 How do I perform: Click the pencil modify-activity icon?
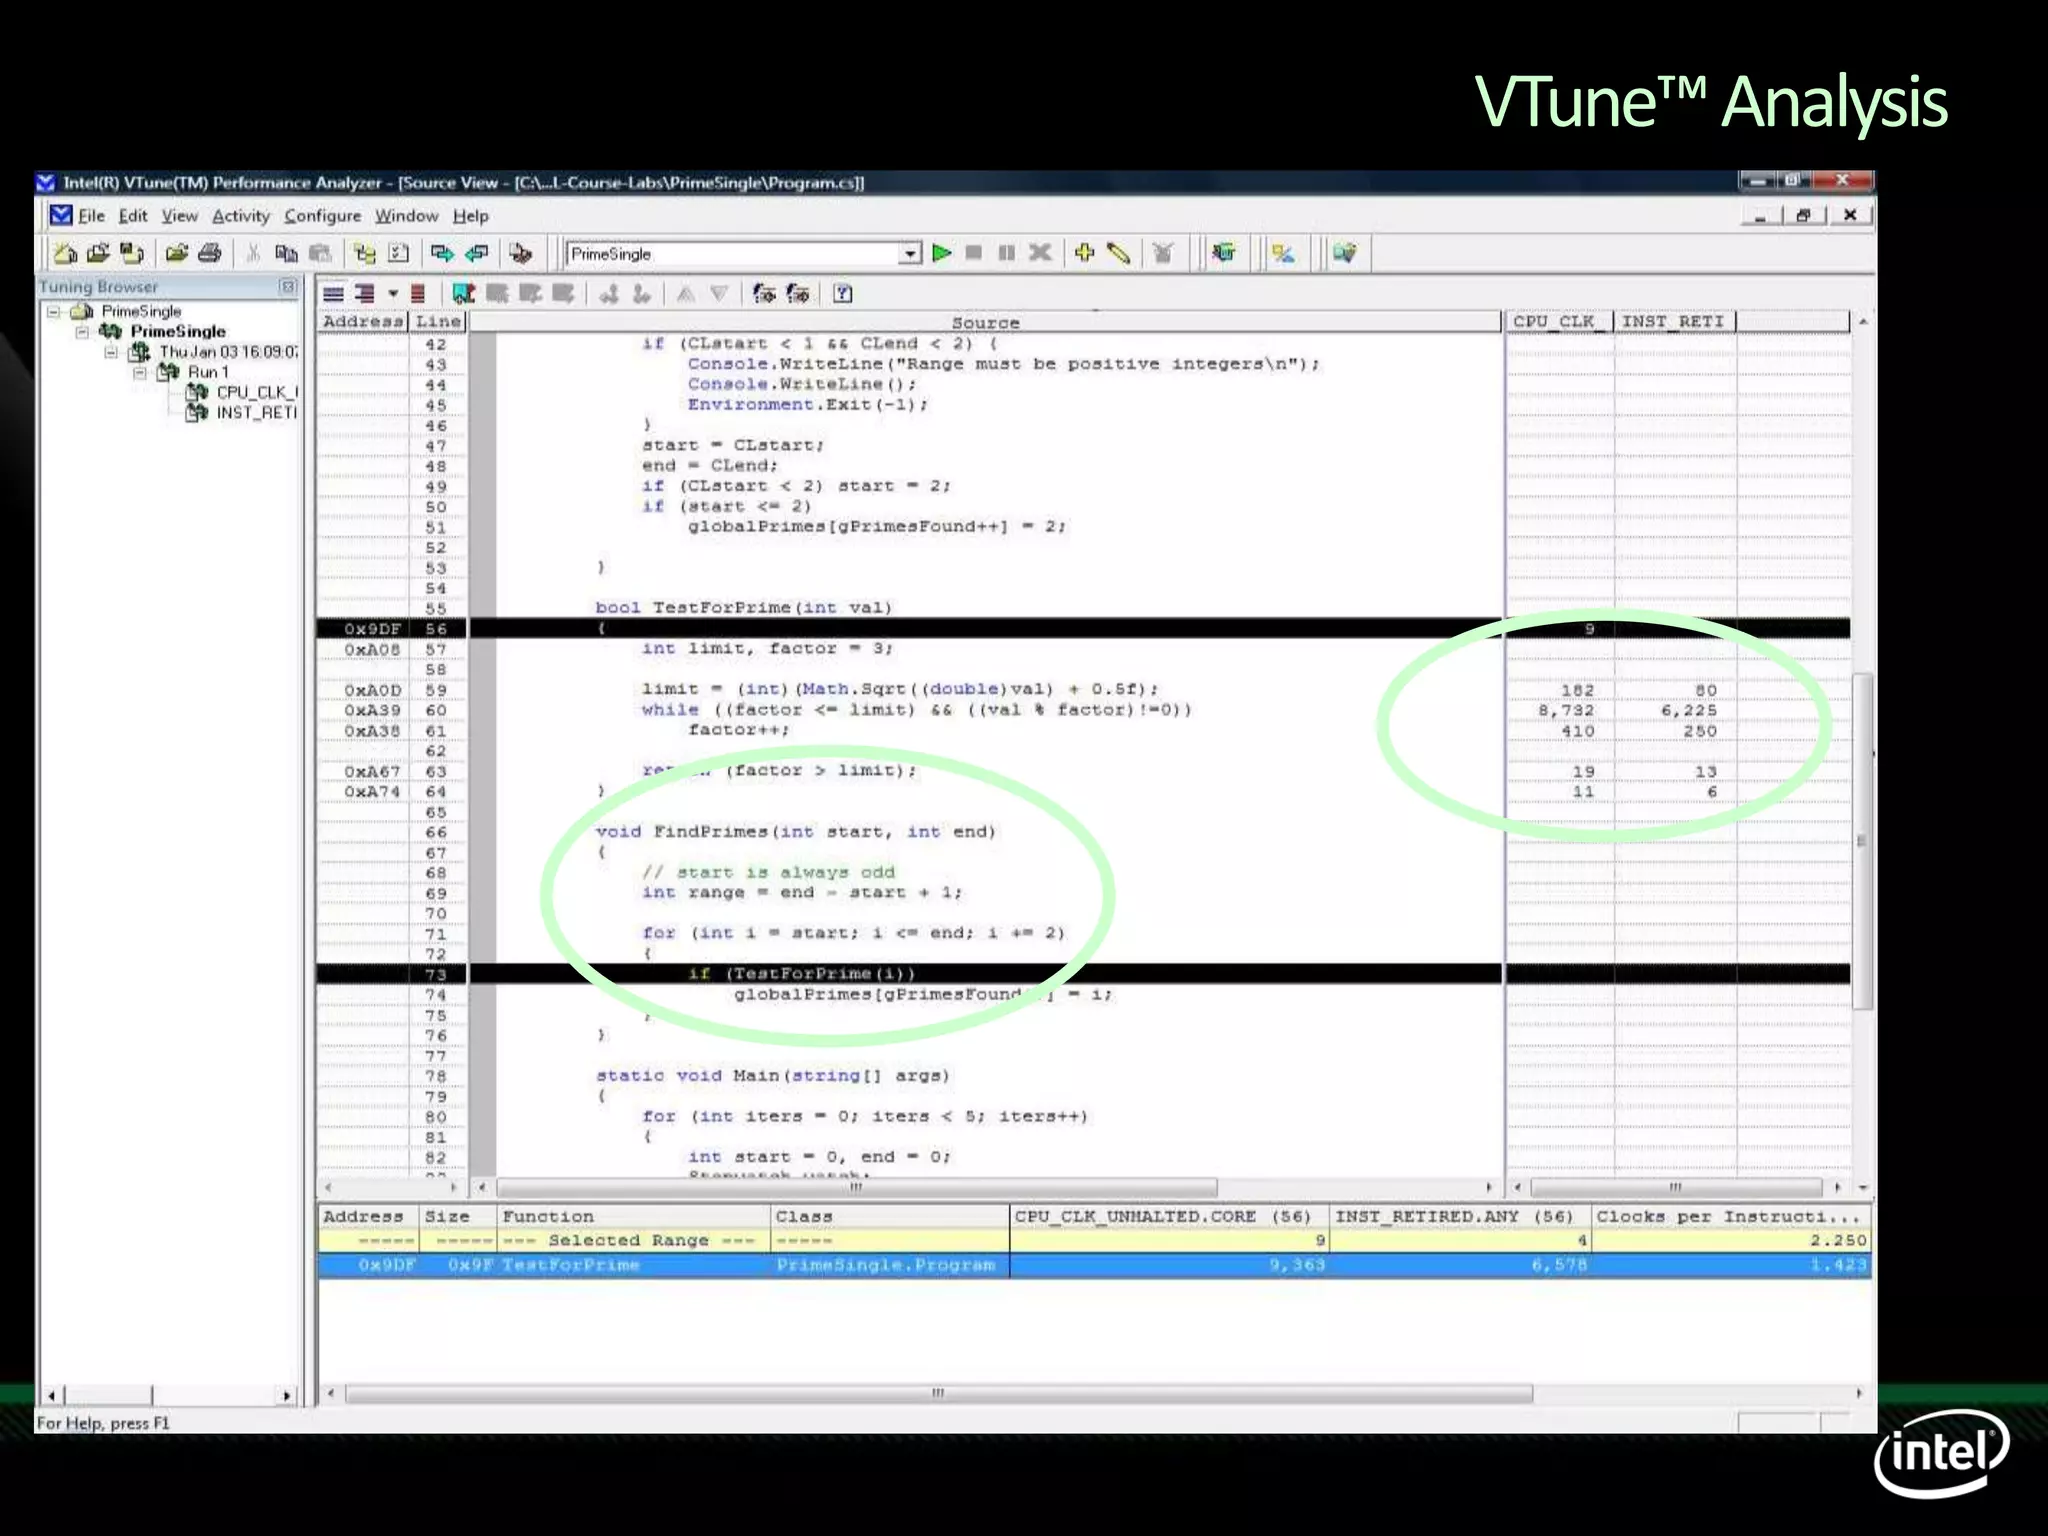point(1119,253)
